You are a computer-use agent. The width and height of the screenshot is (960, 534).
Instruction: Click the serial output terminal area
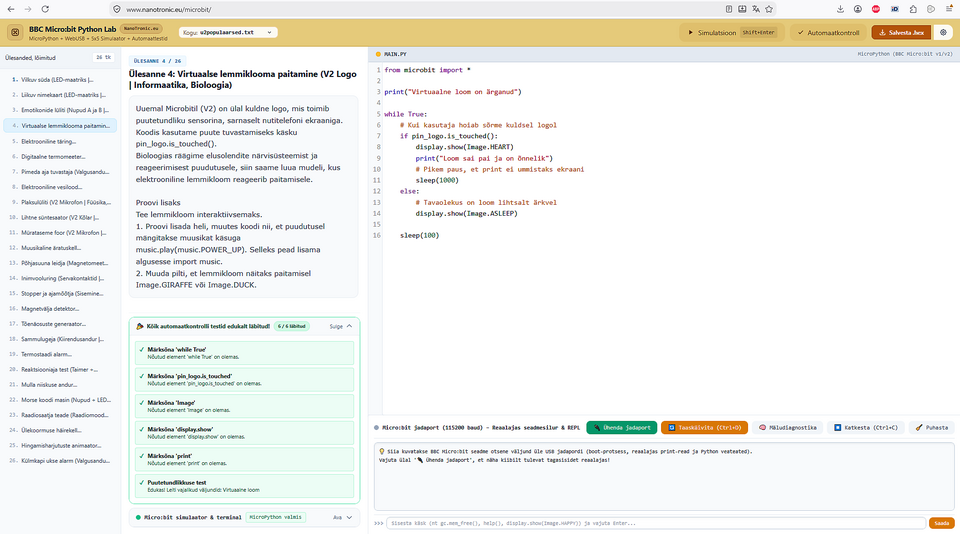pos(664,476)
